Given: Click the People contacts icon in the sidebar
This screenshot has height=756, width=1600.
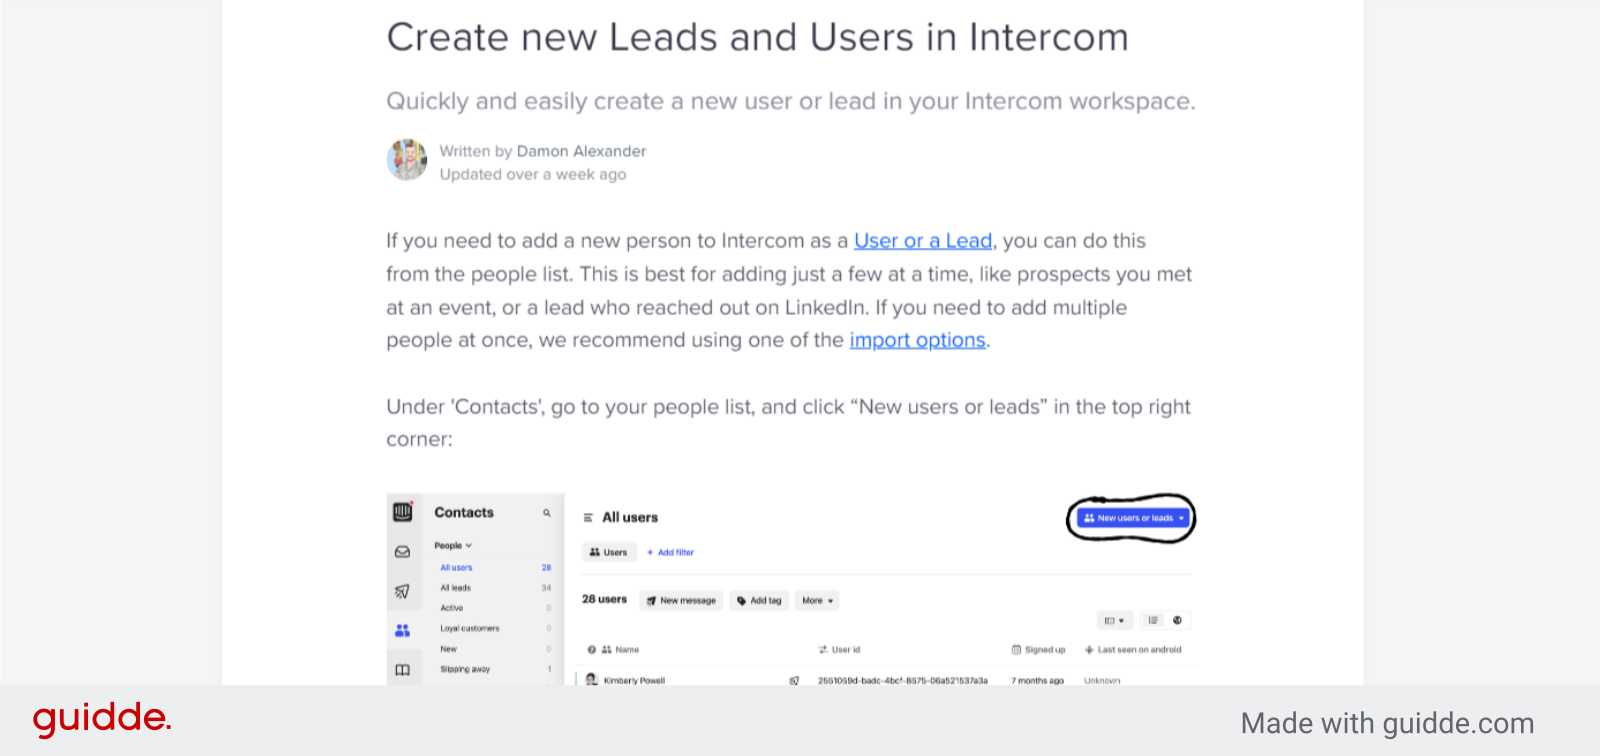Looking at the screenshot, I should tap(402, 629).
